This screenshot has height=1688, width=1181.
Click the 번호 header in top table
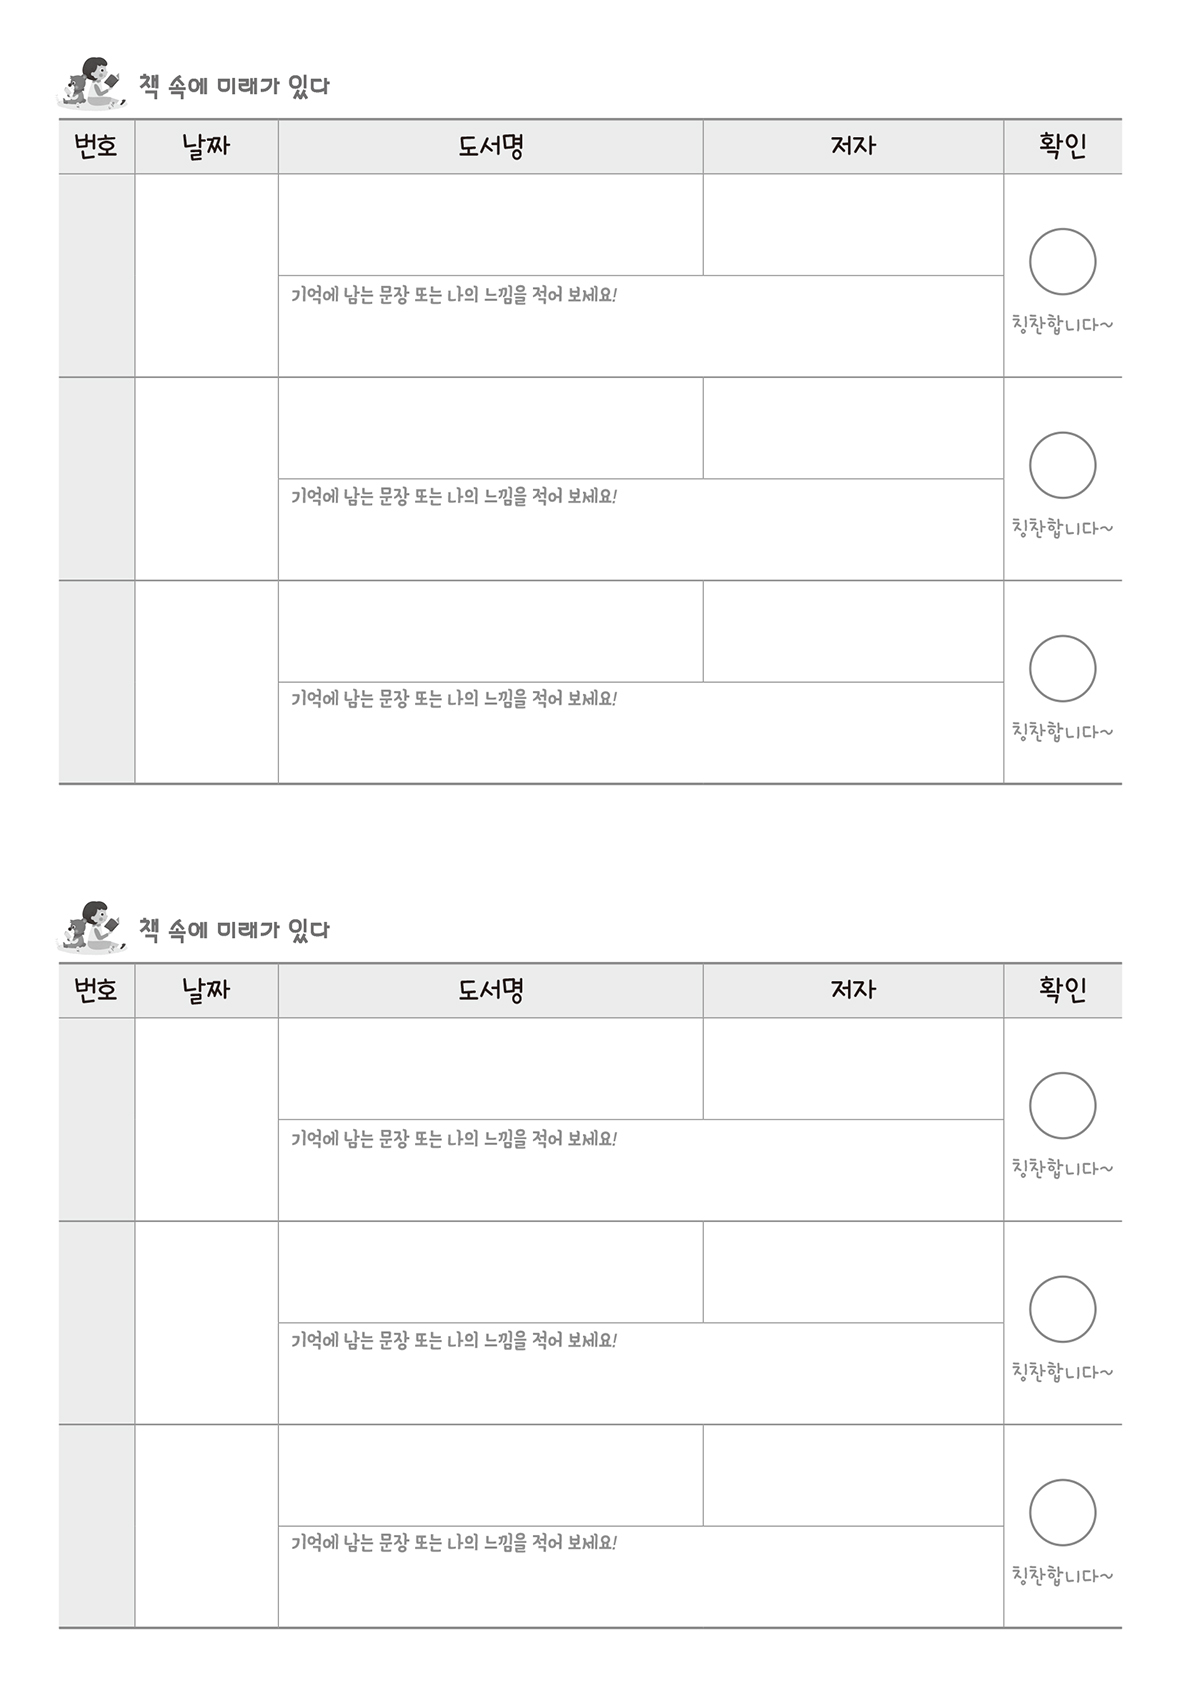tap(96, 146)
